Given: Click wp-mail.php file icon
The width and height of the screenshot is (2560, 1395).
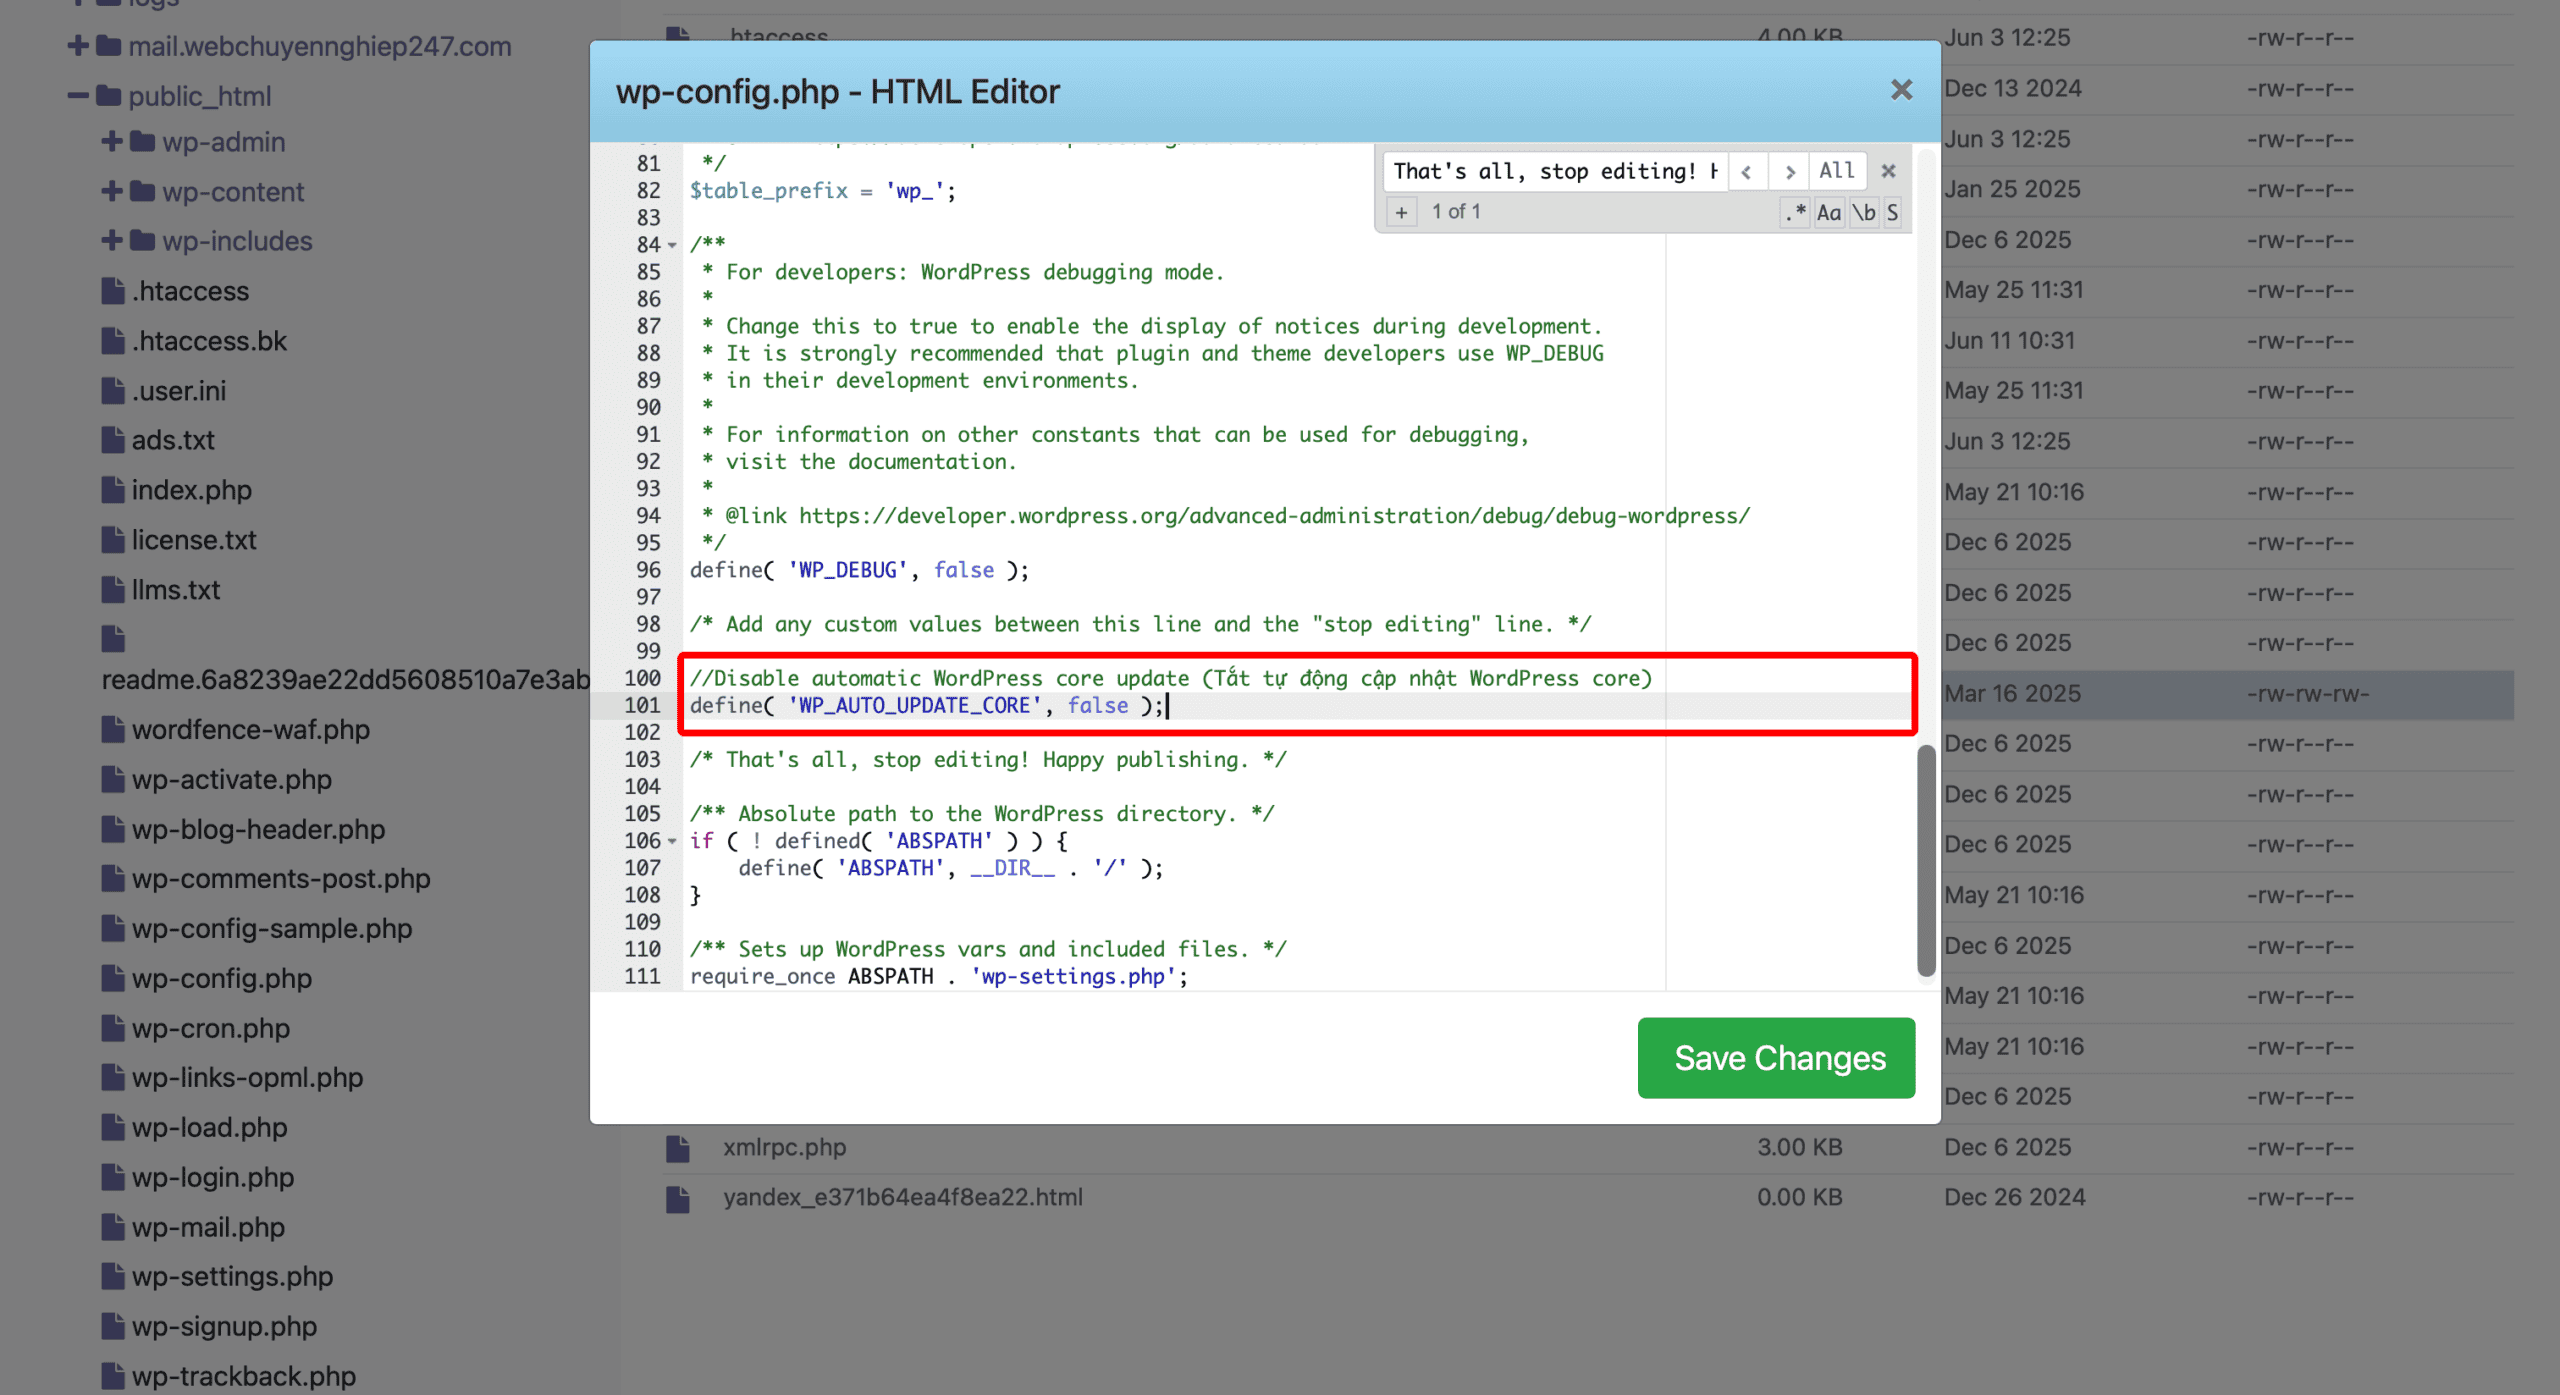Looking at the screenshot, I should 113,1227.
